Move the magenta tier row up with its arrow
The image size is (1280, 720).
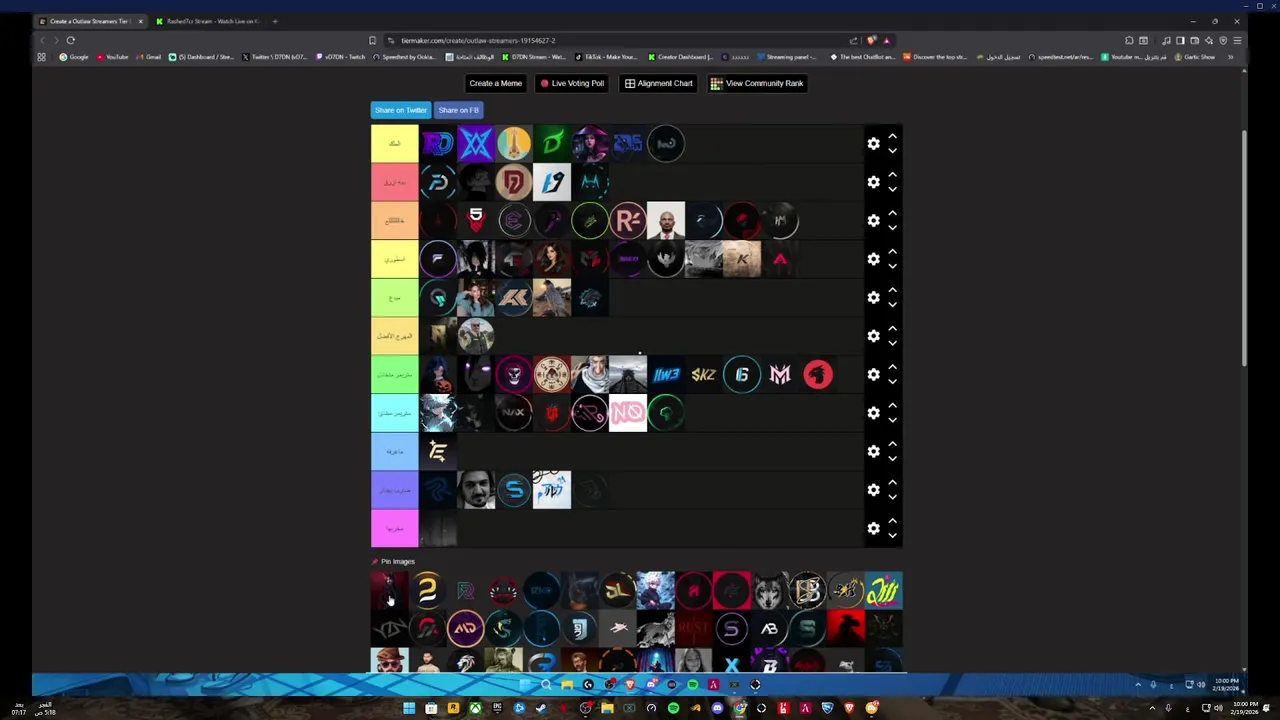pos(892,521)
